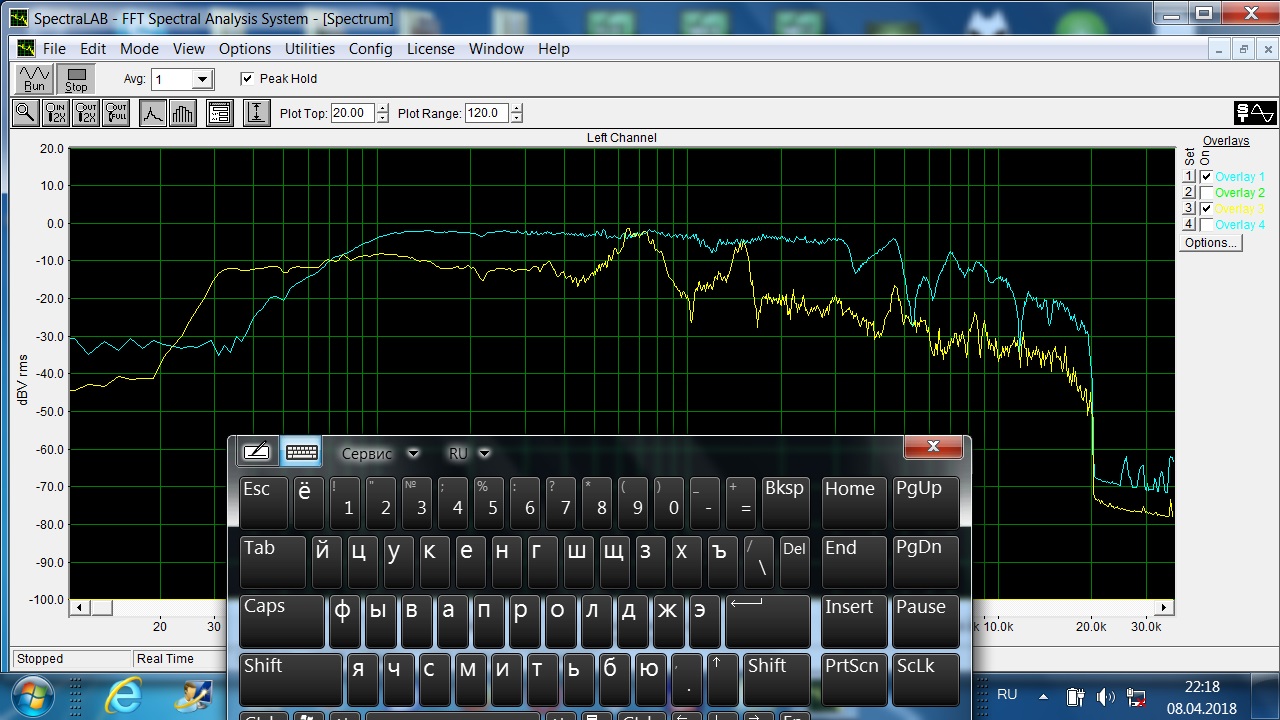Decrease Plot Top with down arrow
The height and width of the screenshot is (720, 1280).
382,118
